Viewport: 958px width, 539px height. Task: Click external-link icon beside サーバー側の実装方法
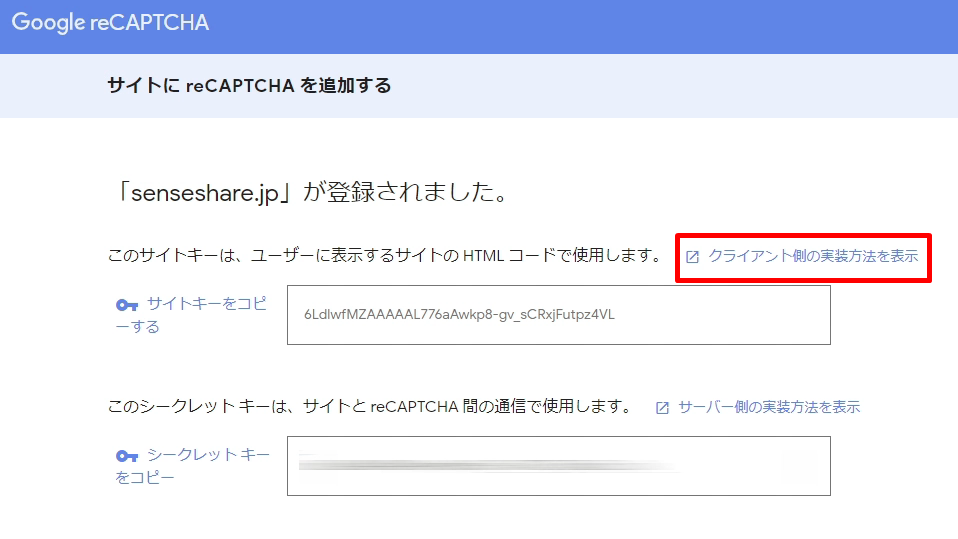(x=662, y=408)
